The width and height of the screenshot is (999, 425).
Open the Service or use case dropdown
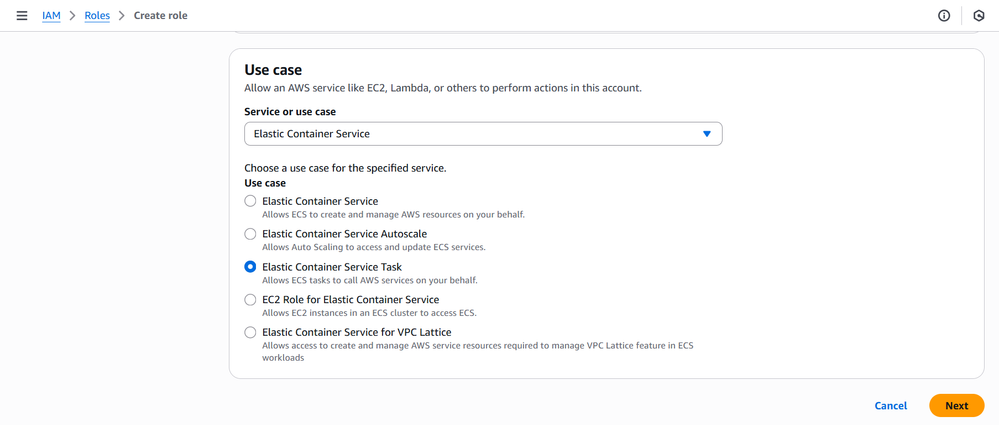[482, 134]
